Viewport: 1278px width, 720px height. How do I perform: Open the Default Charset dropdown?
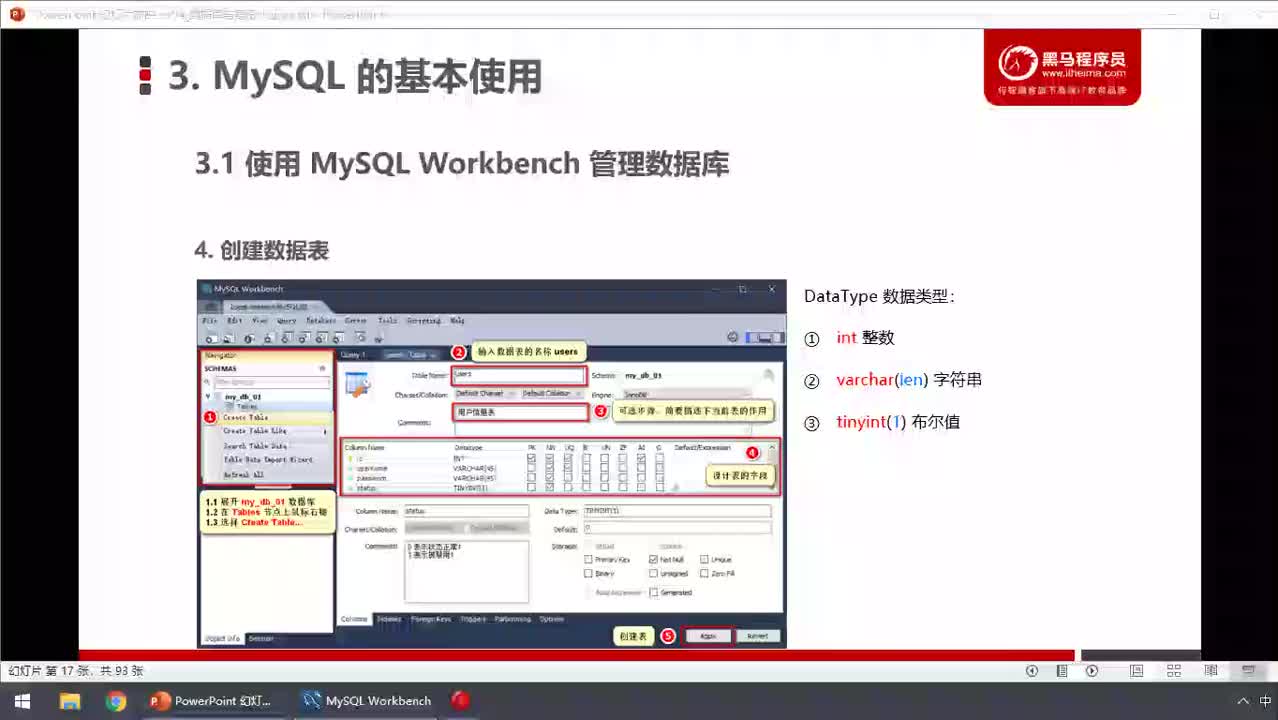tap(485, 394)
